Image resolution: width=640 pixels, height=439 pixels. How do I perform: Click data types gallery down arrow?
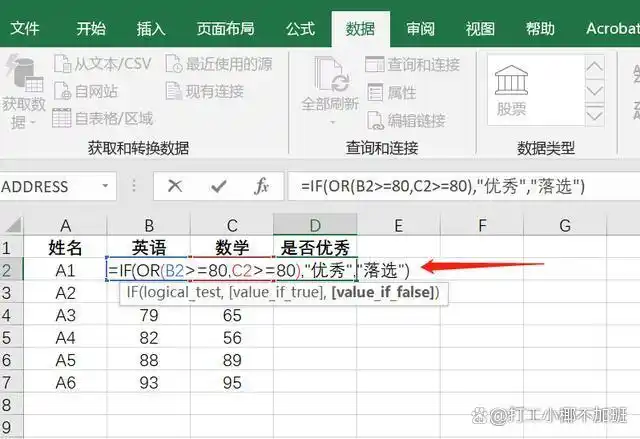pos(595,90)
